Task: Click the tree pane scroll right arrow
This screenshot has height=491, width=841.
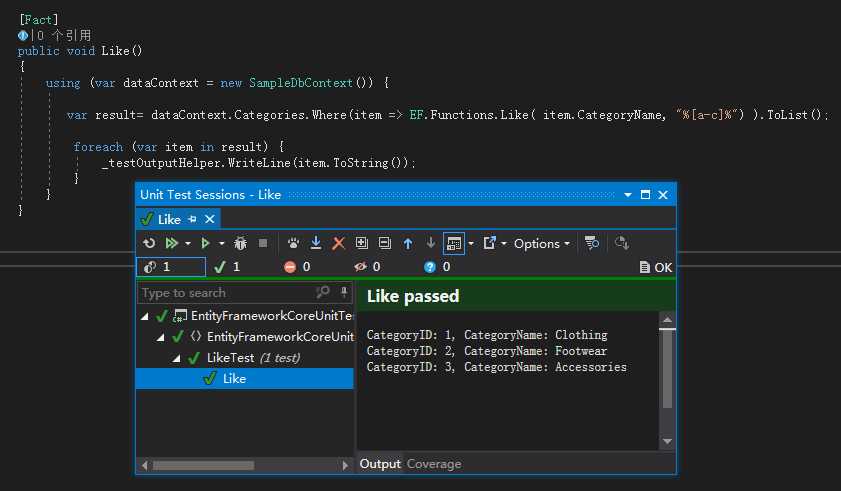Action: coord(345,465)
